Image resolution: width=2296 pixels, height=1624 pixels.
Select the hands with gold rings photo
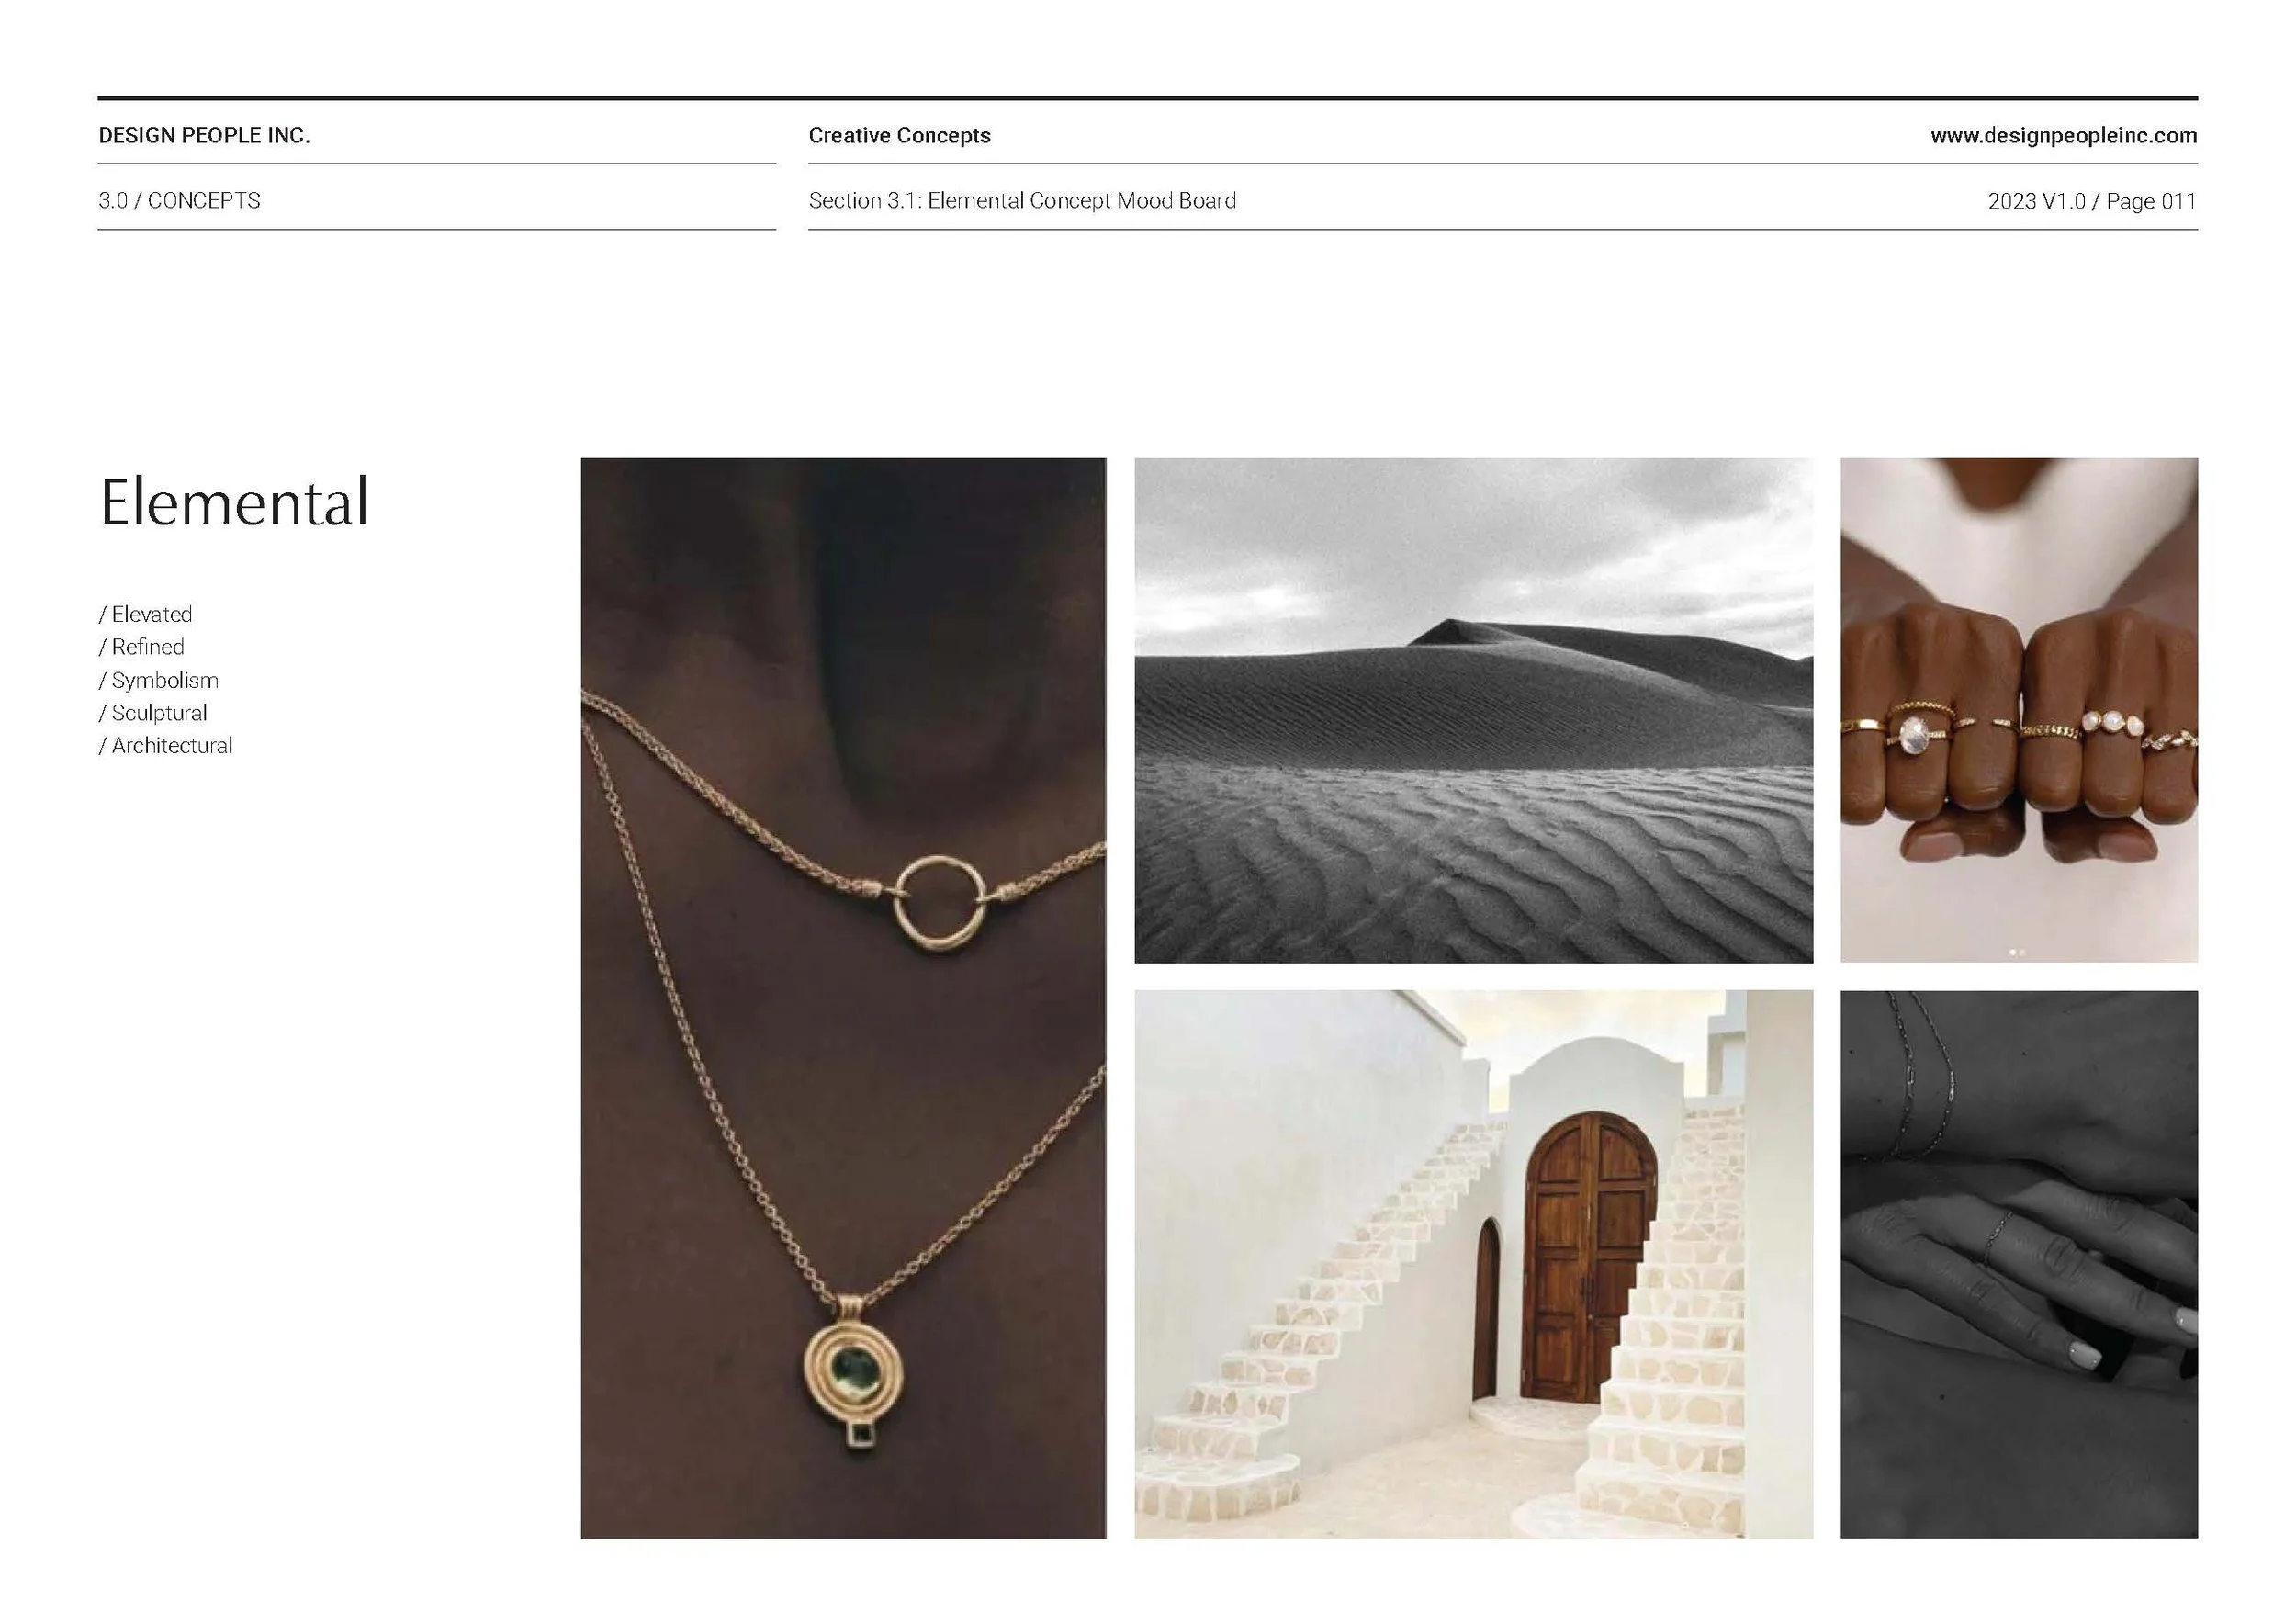tap(2019, 711)
